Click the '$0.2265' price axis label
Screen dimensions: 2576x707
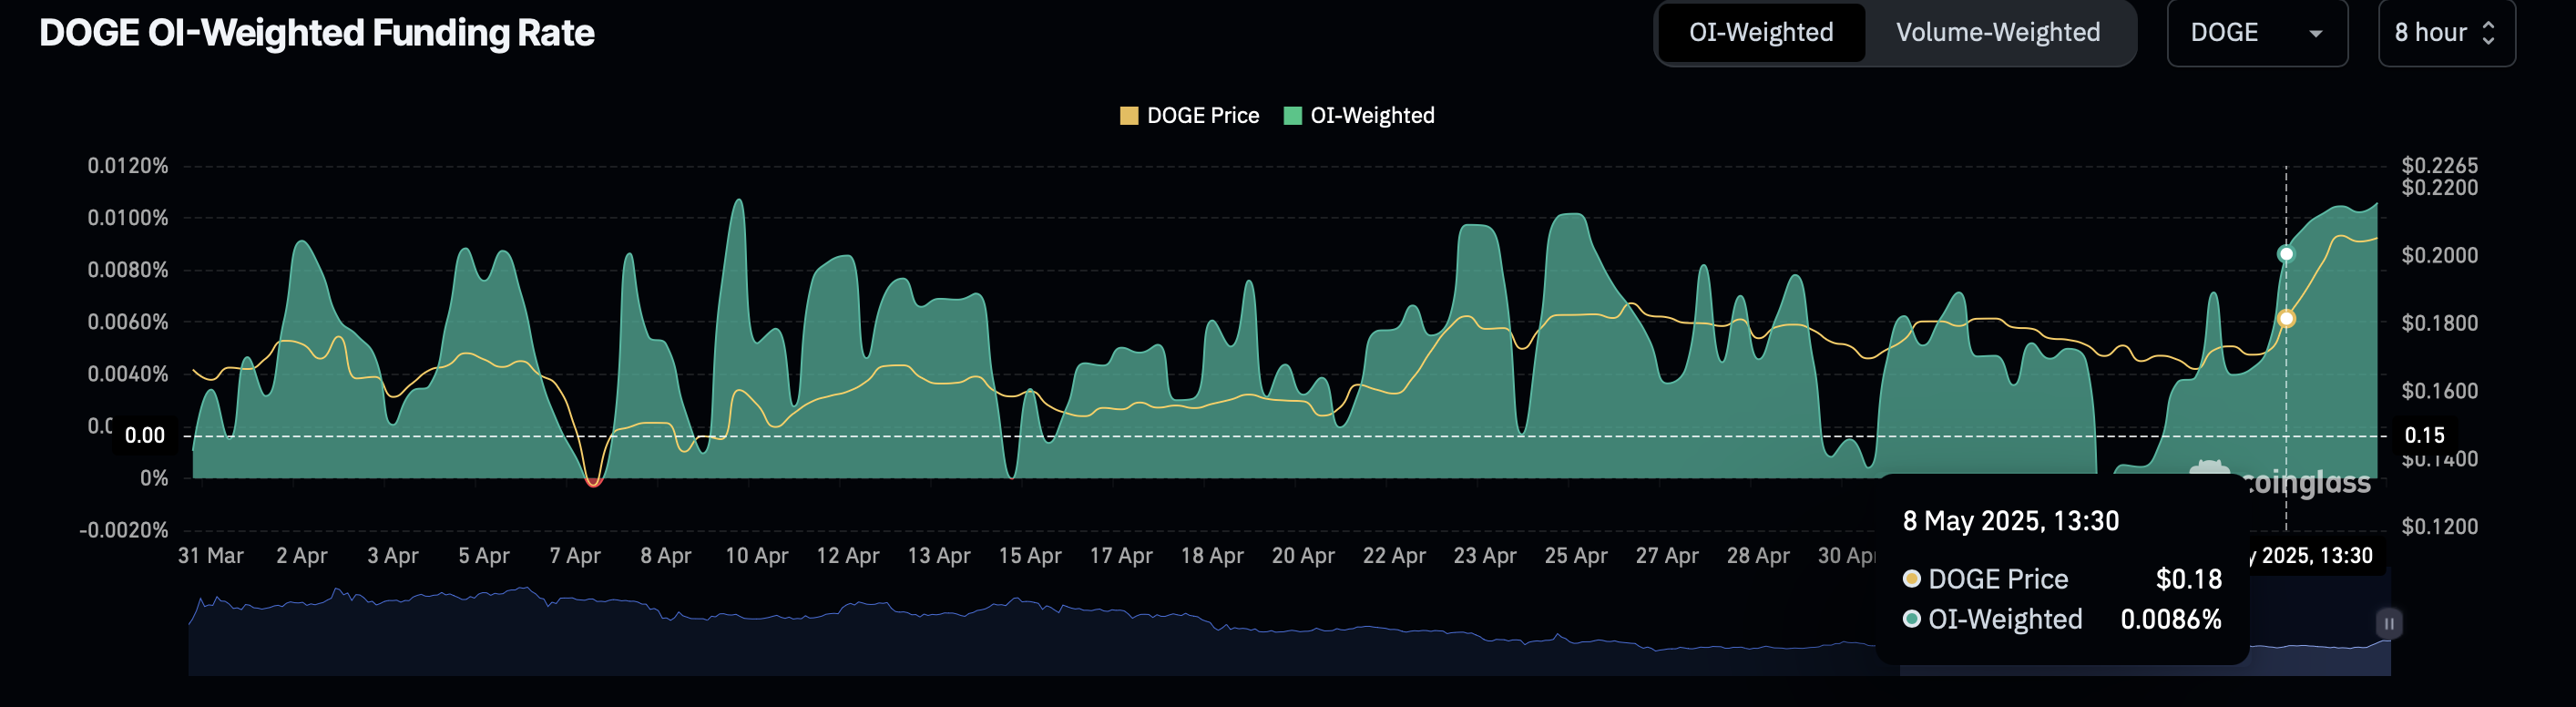pos(2440,165)
